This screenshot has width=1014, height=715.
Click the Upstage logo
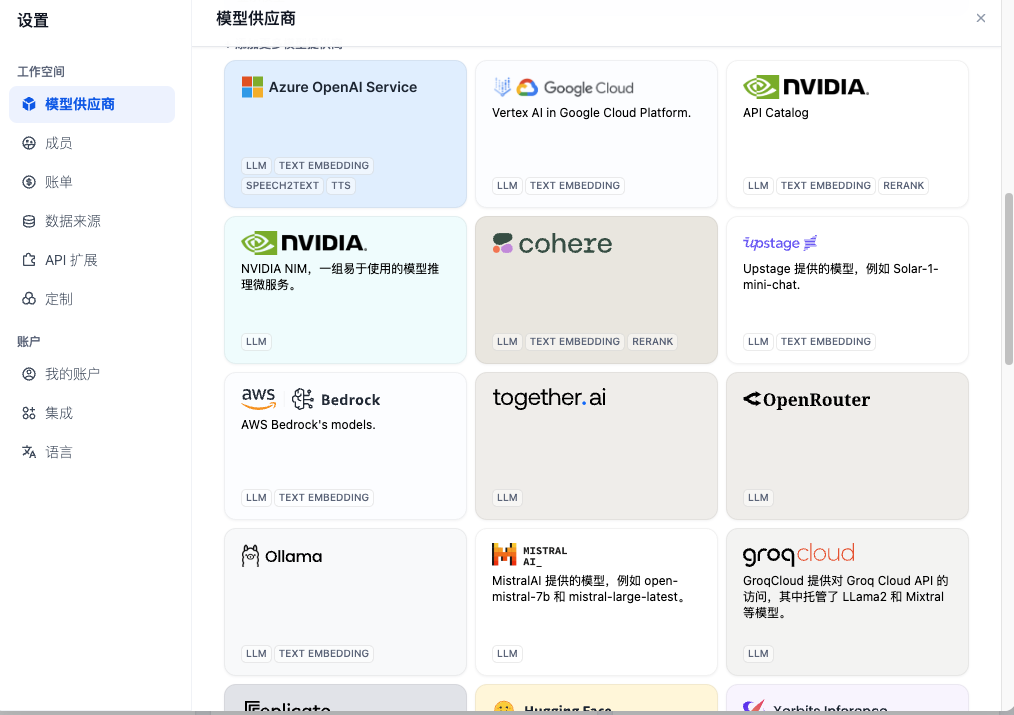(x=780, y=243)
